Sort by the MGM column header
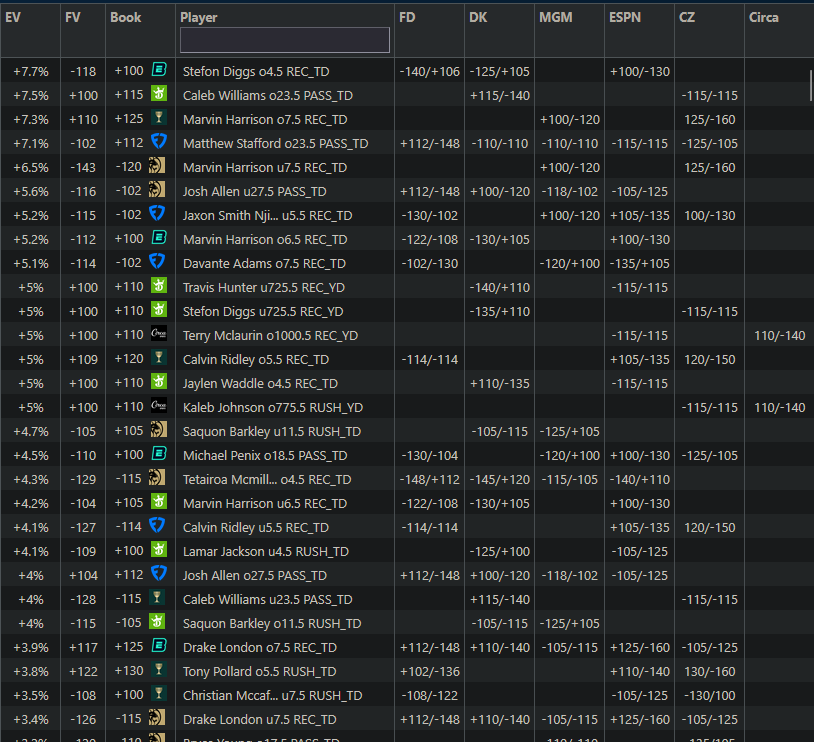Screen dimensions: 814x742 555,18
